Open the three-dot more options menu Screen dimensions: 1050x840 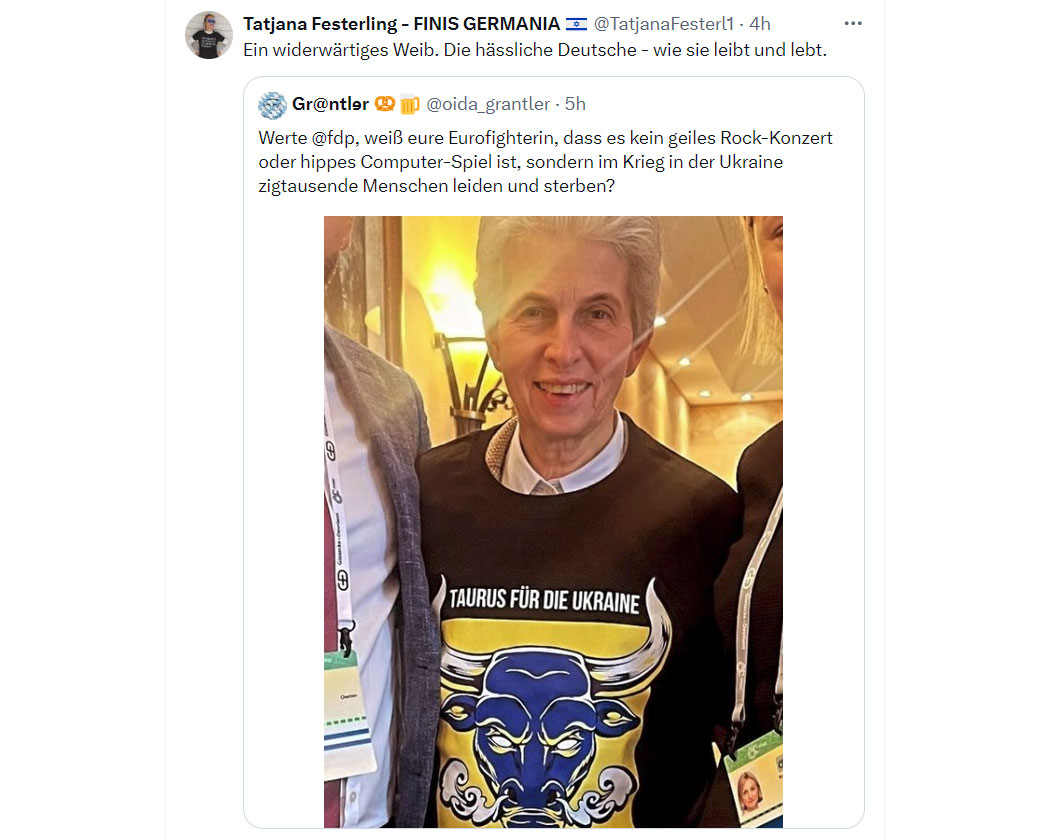point(852,23)
